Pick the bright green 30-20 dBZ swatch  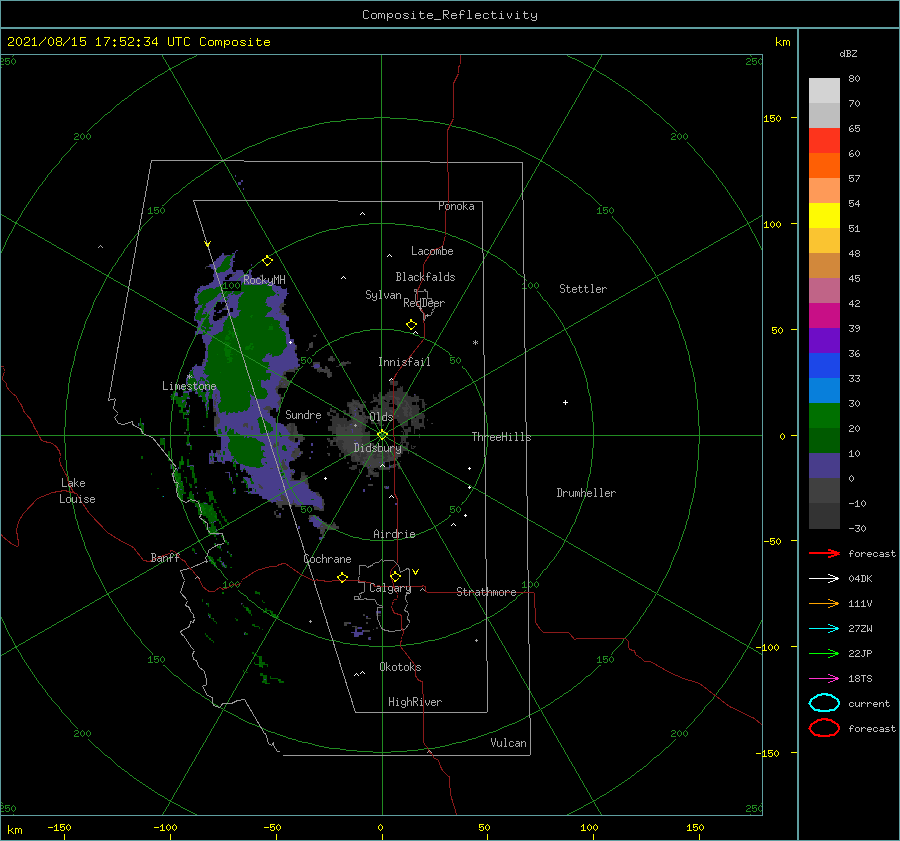(x=824, y=416)
